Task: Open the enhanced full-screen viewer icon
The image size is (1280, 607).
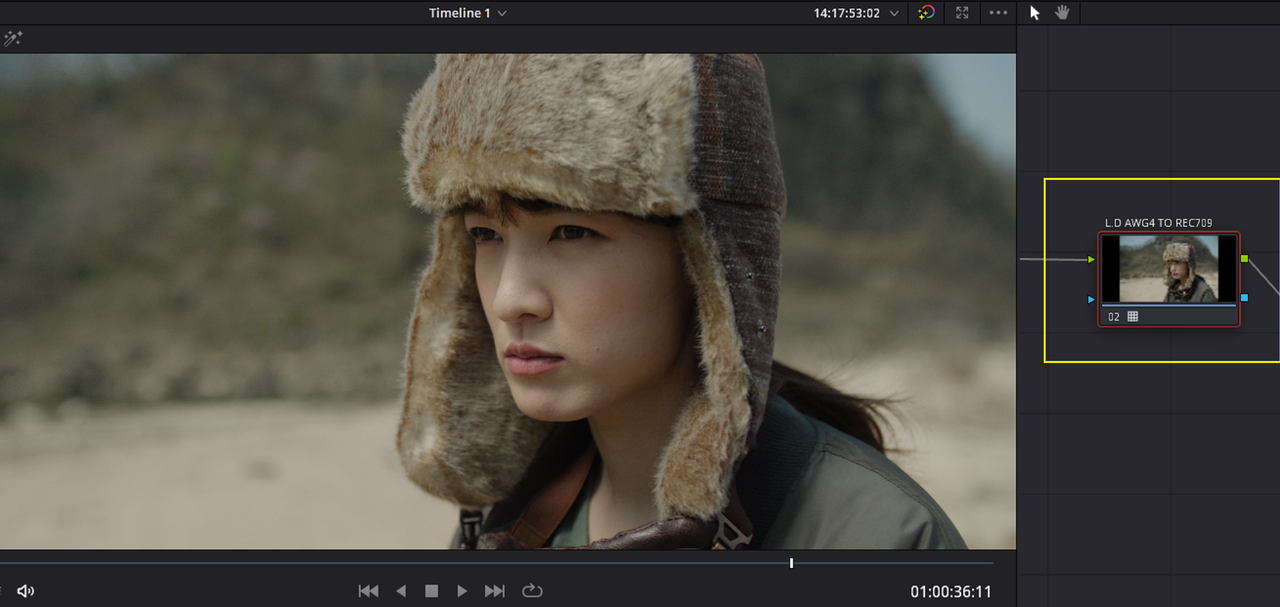Action: click(962, 13)
